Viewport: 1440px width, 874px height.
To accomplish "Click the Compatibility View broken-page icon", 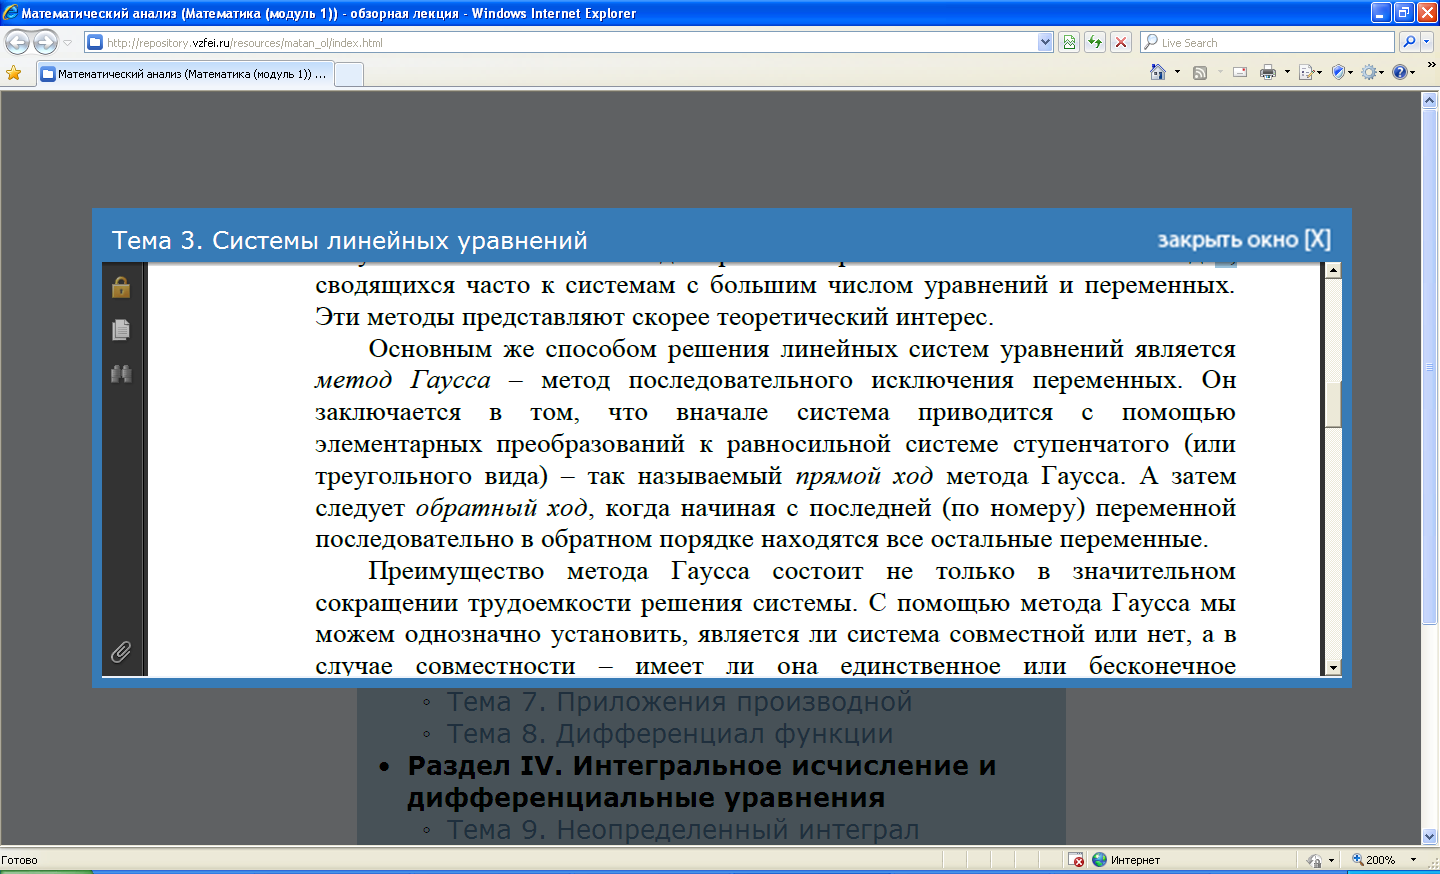I will pos(1069,43).
